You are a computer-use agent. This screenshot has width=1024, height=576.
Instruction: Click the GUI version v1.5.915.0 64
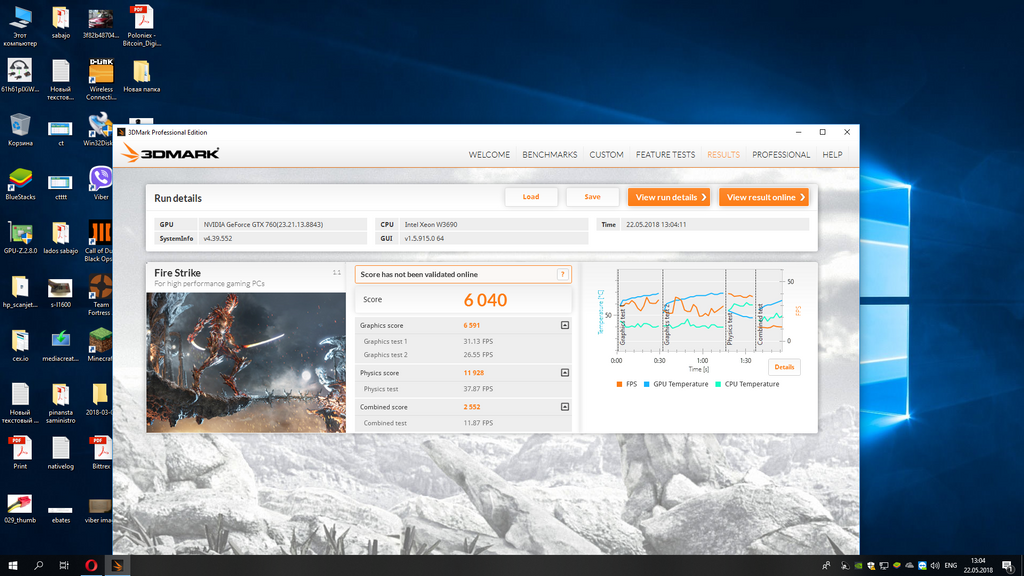coord(494,238)
